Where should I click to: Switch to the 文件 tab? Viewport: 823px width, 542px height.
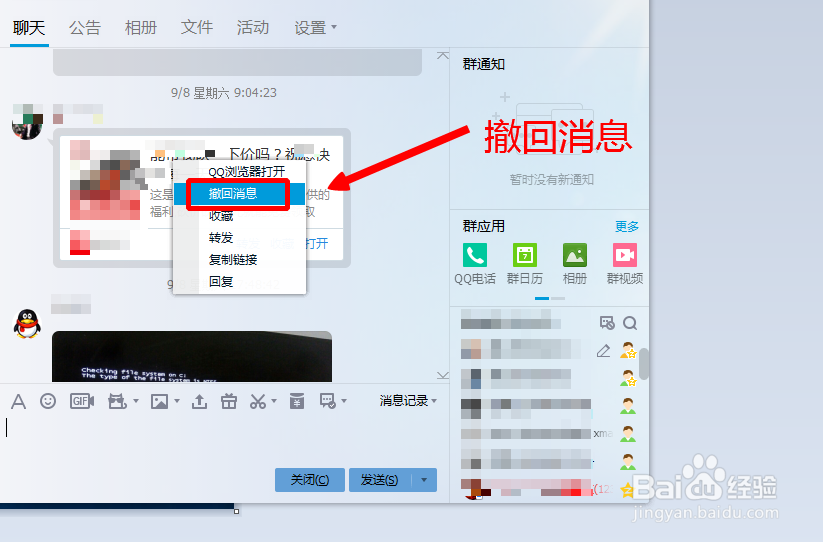click(197, 27)
